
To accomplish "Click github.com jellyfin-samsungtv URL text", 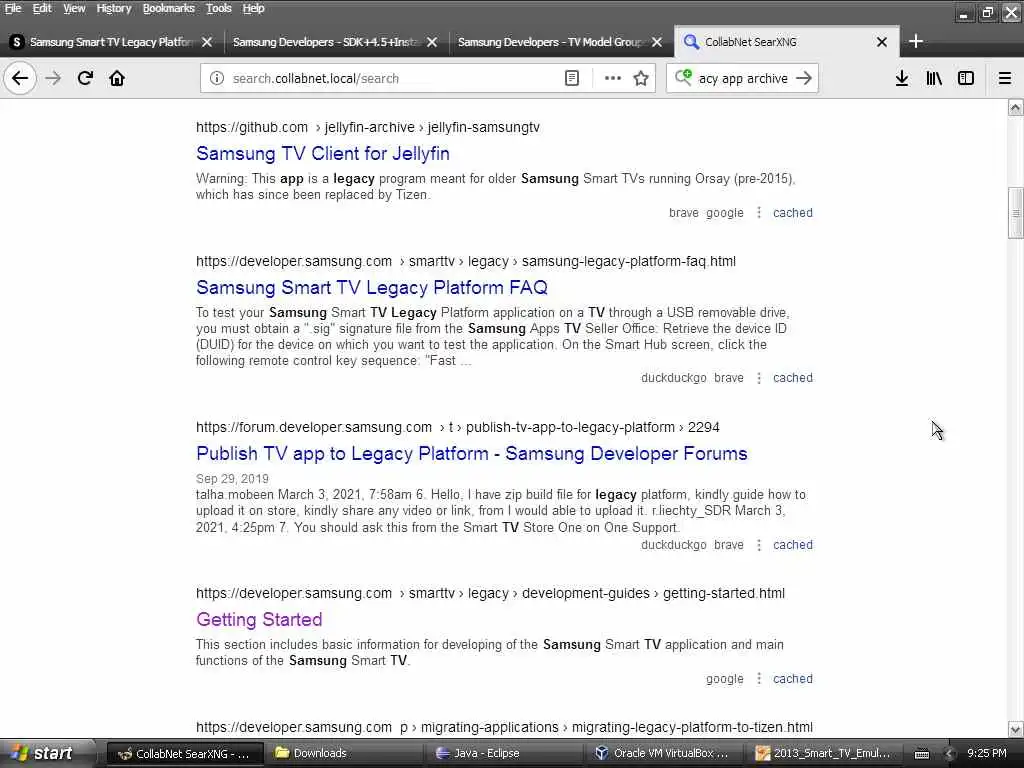I will tap(368, 127).
